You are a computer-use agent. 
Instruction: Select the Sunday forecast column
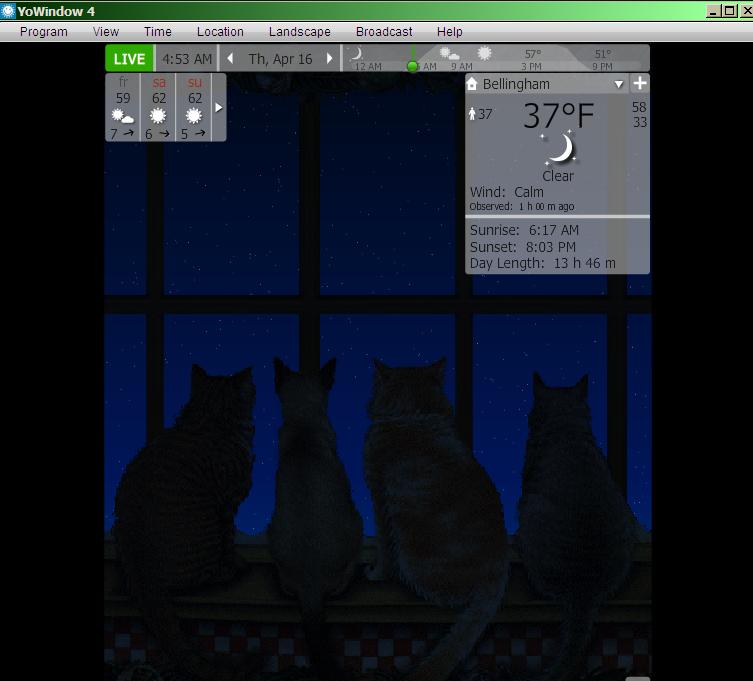(194, 107)
